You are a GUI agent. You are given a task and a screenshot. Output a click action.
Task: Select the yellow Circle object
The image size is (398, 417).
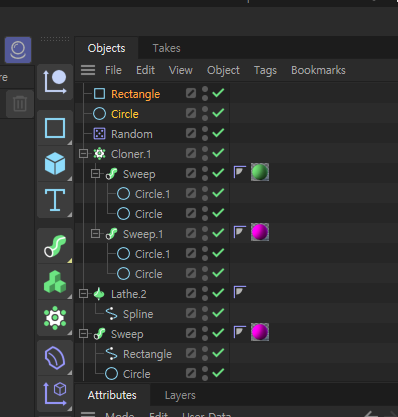click(x=125, y=114)
